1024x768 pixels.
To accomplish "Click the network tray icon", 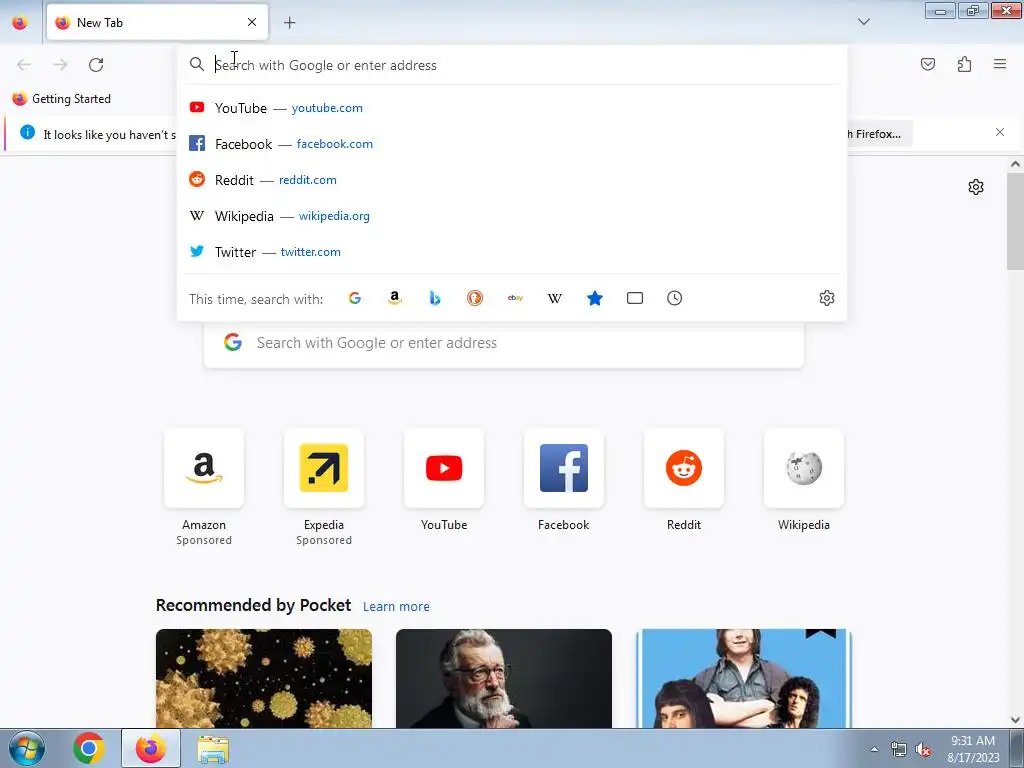I will [899, 749].
